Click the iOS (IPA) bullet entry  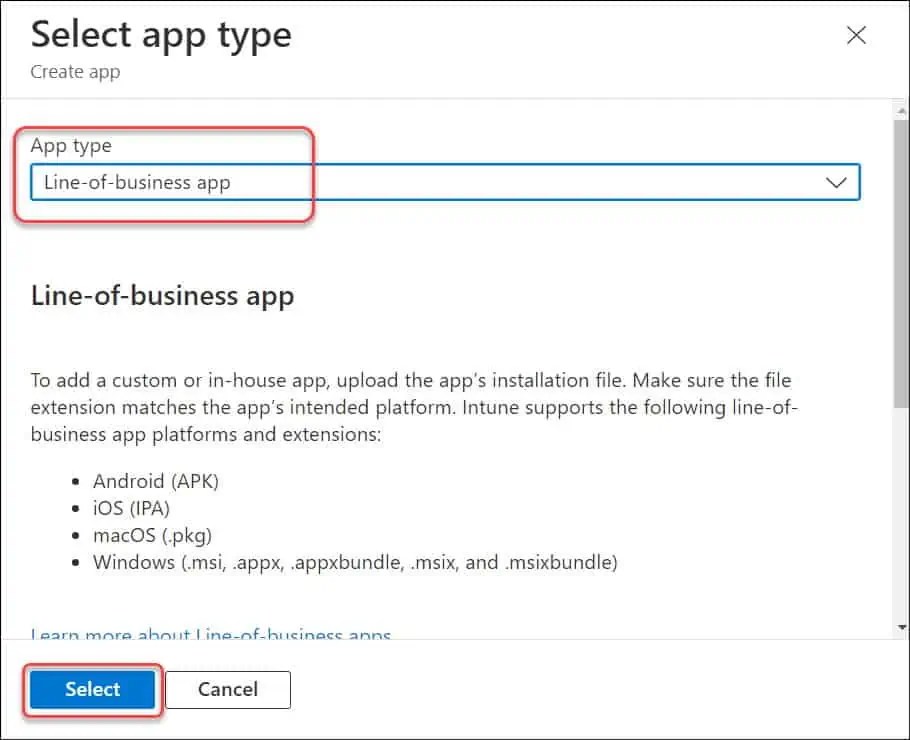click(131, 508)
